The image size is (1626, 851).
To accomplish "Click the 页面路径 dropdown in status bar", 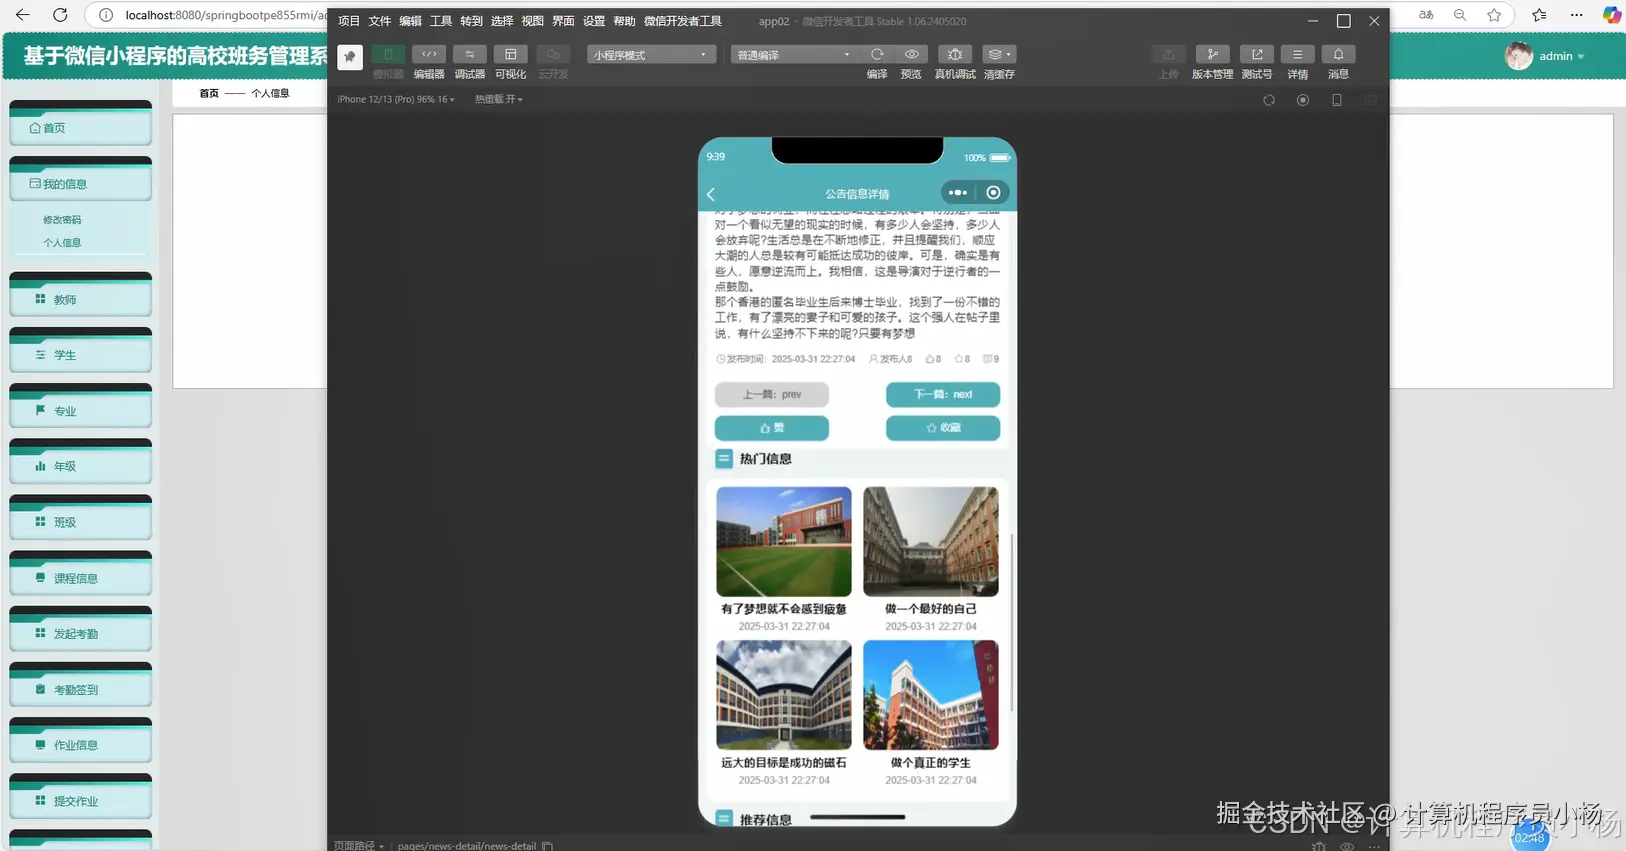I will pyautogui.click(x=359, y=846).
